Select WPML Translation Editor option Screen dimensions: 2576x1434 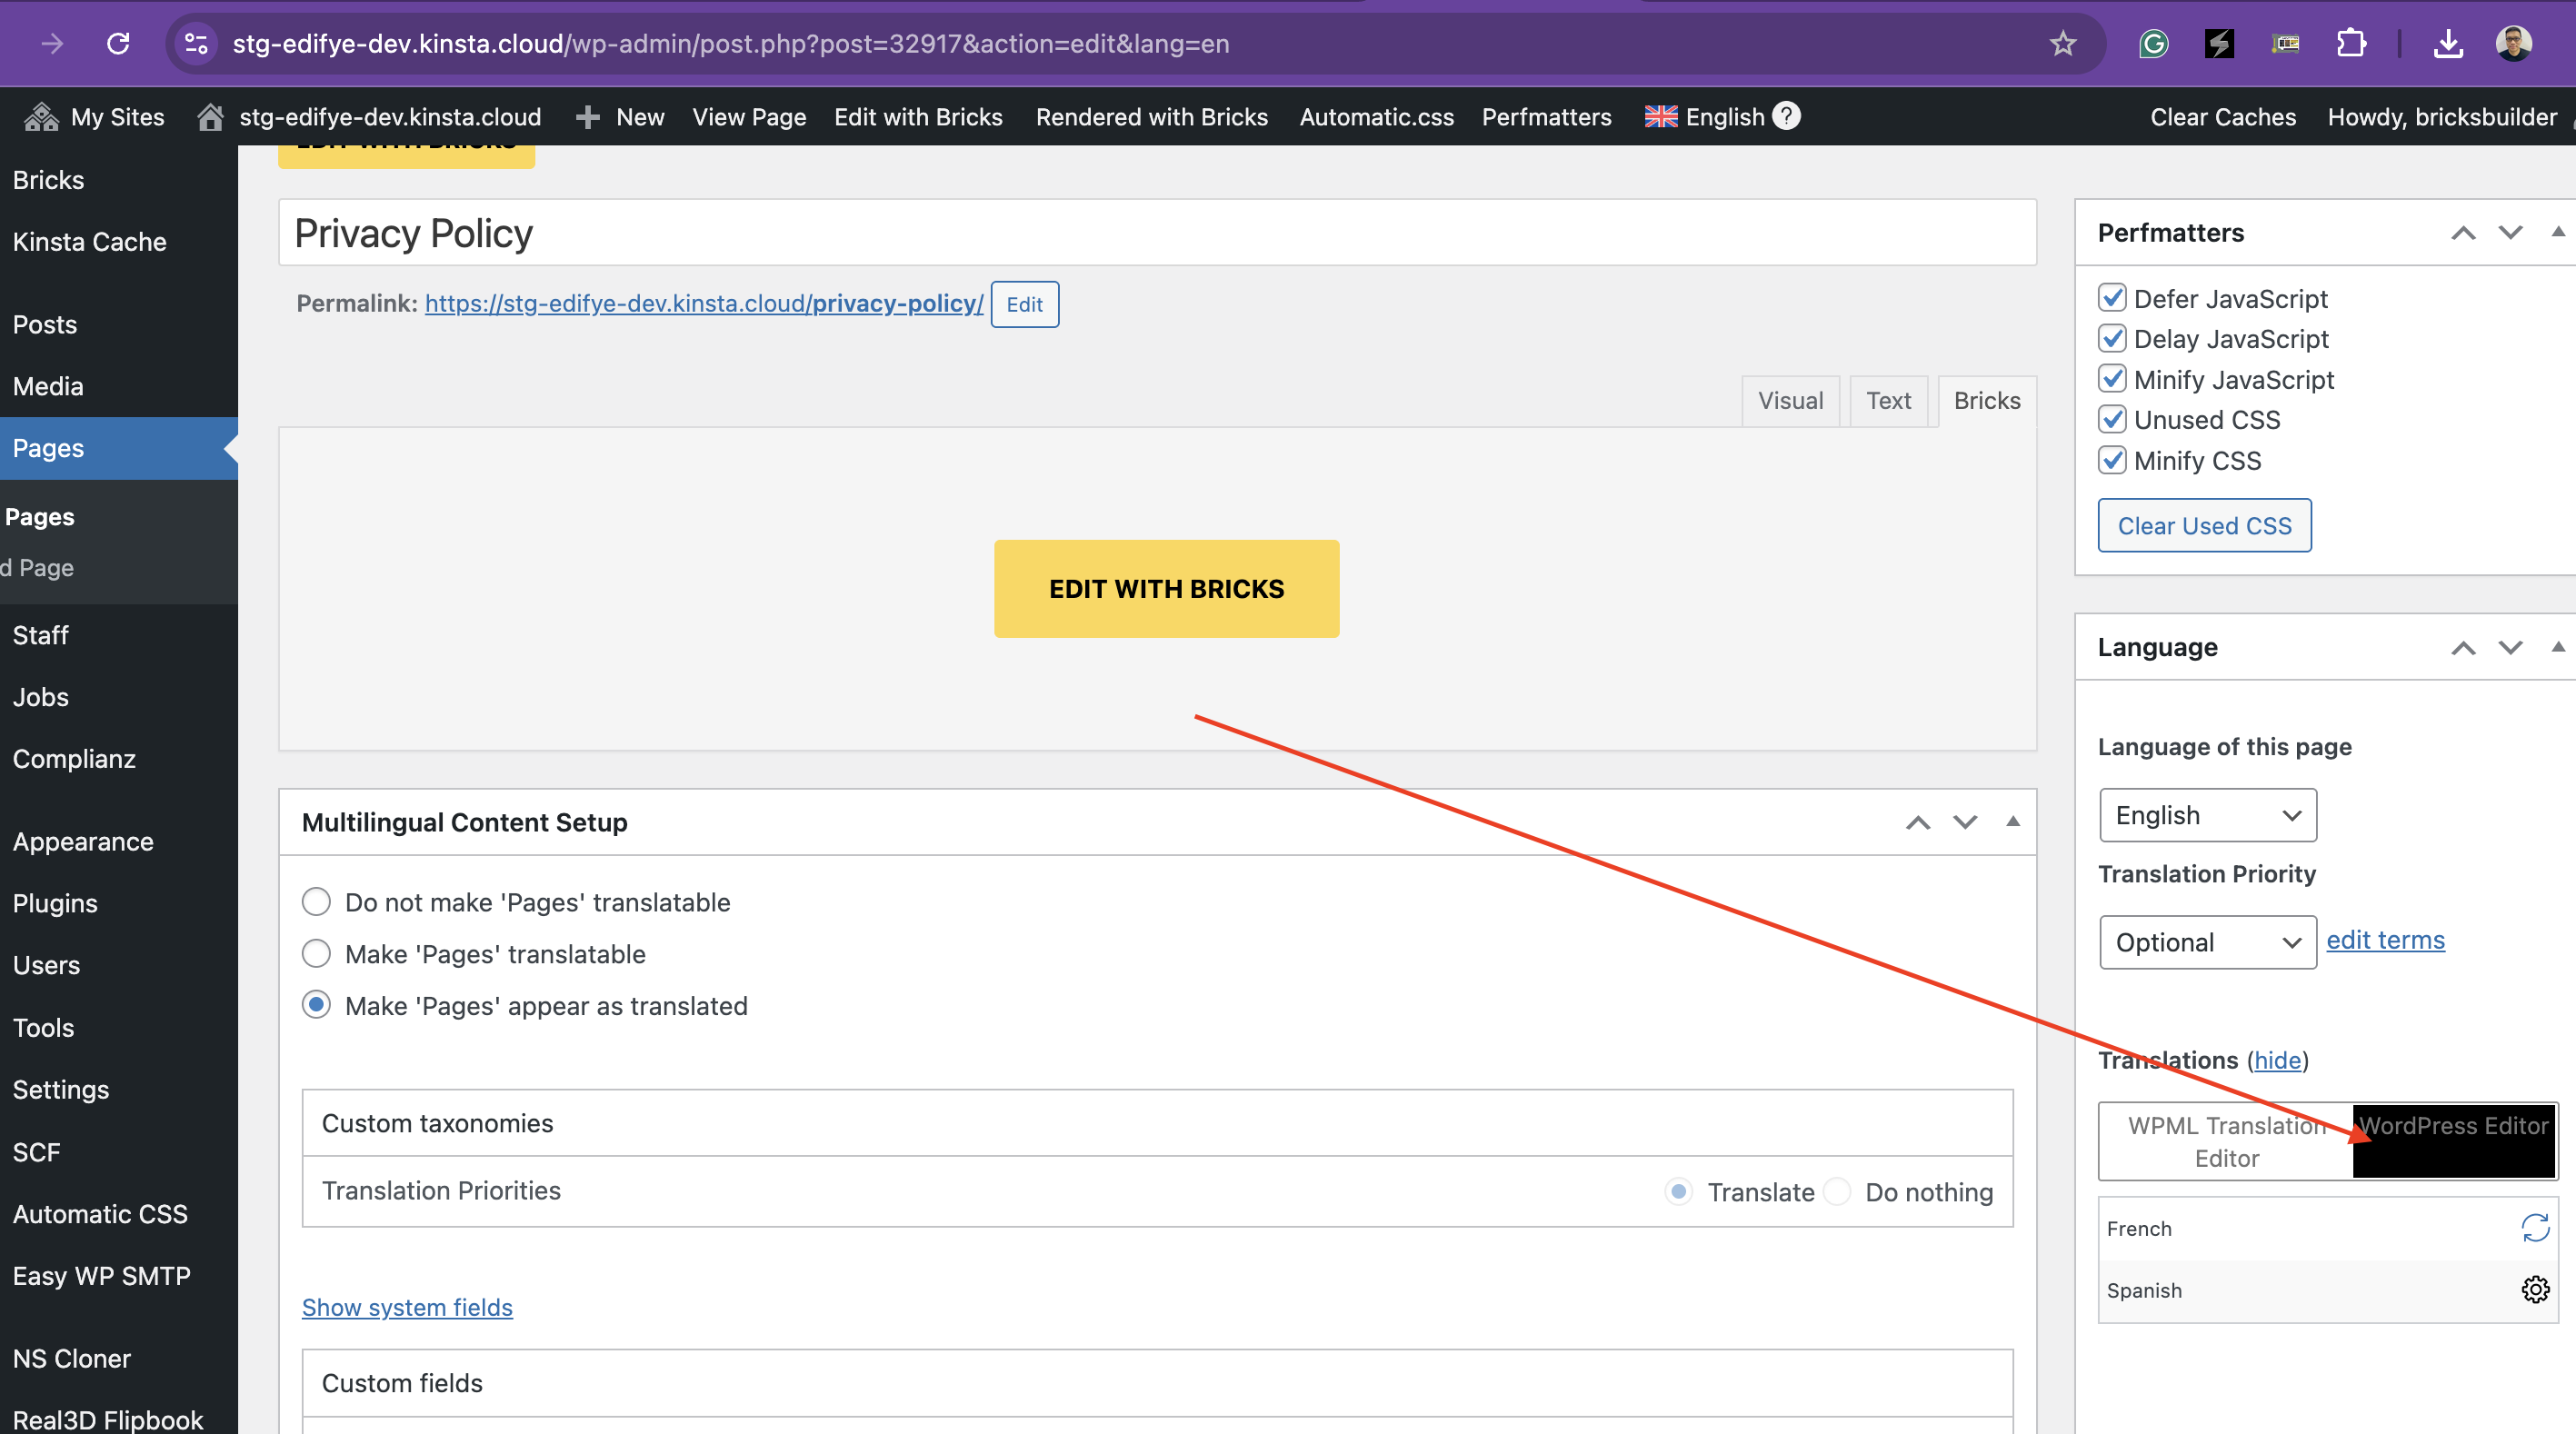tap(2226, 1141)
